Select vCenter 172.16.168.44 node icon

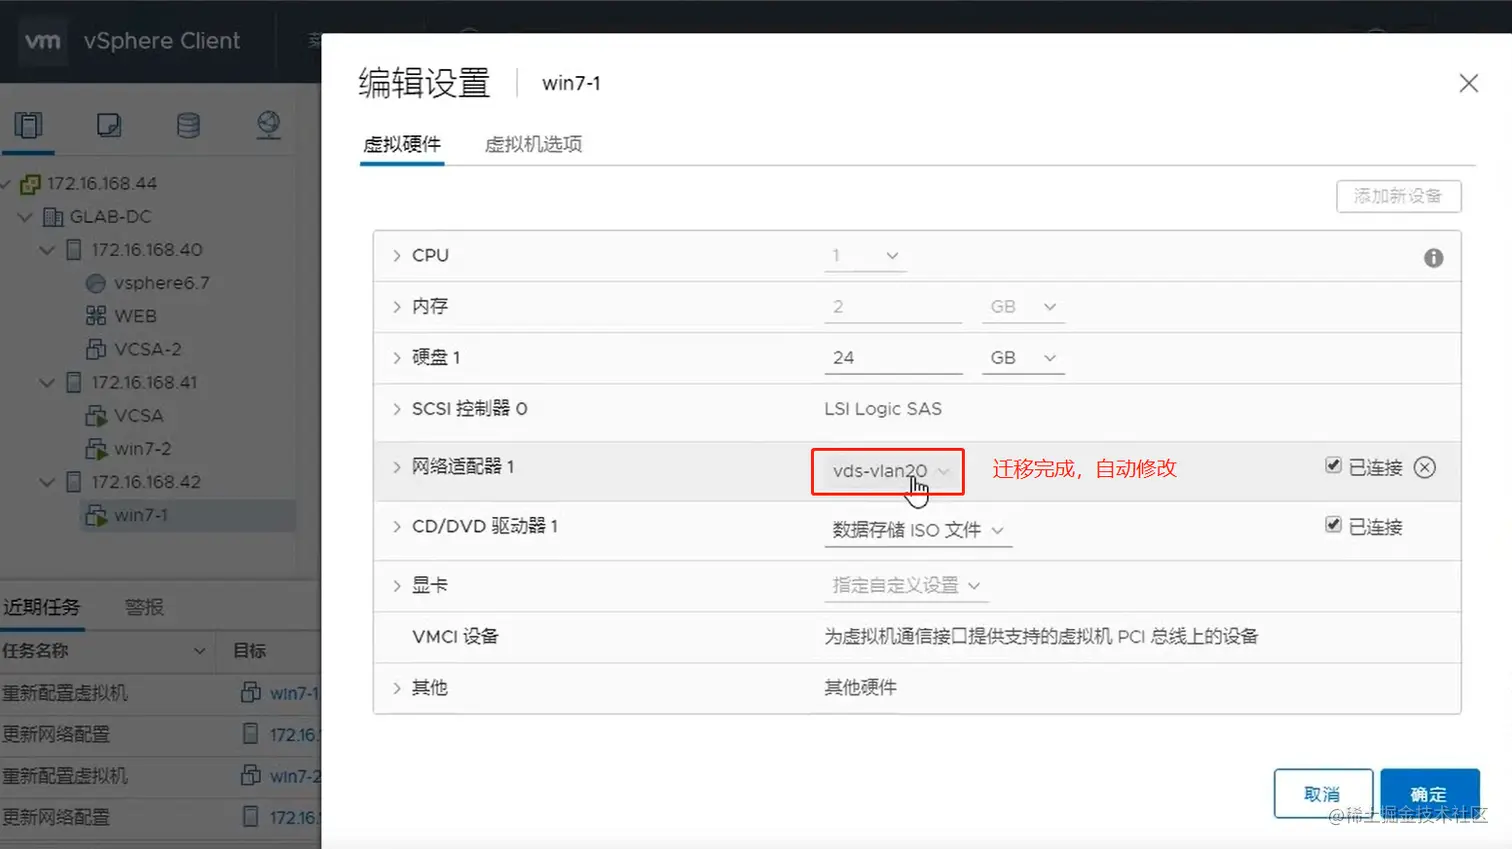[31, 184]
